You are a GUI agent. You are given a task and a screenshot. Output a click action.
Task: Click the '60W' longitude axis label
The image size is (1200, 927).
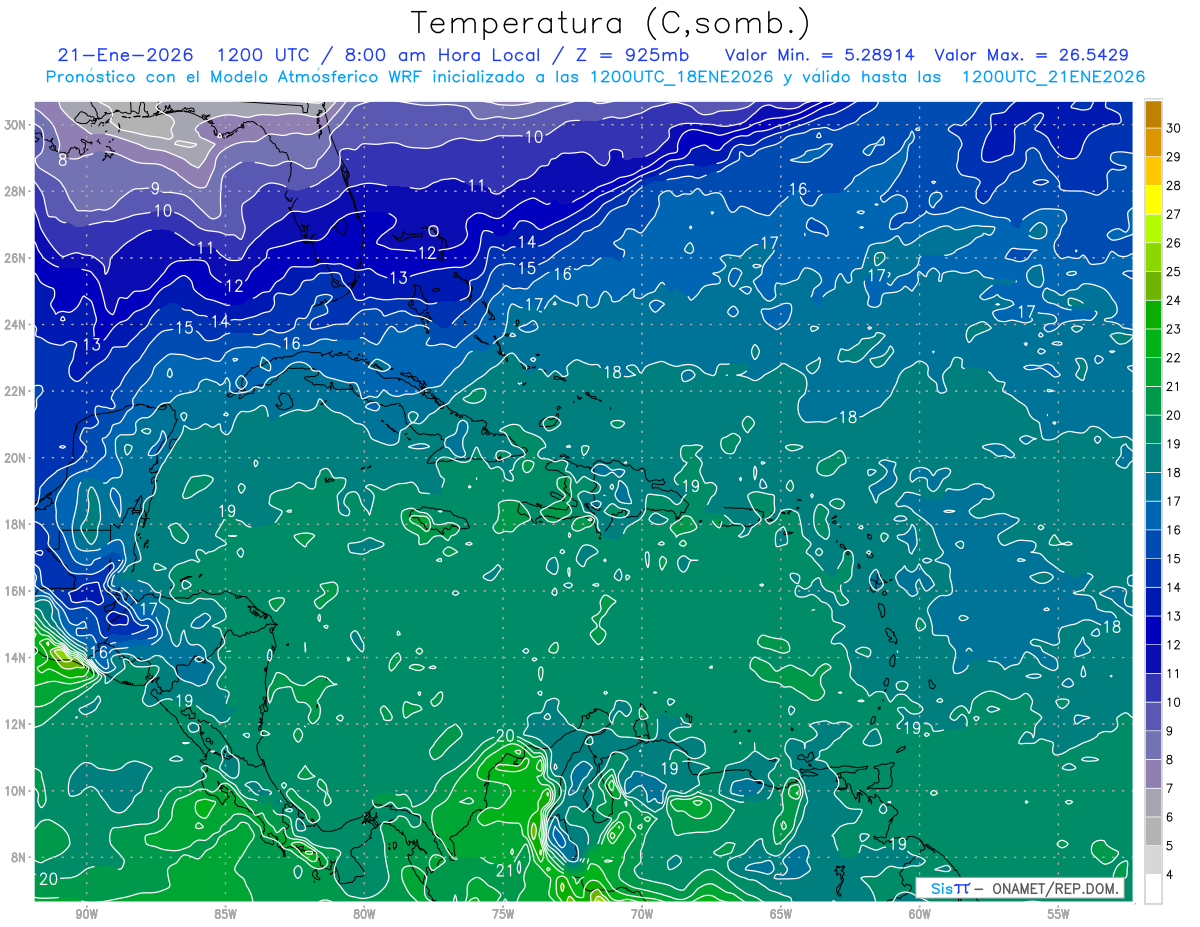tap(920, 914)
